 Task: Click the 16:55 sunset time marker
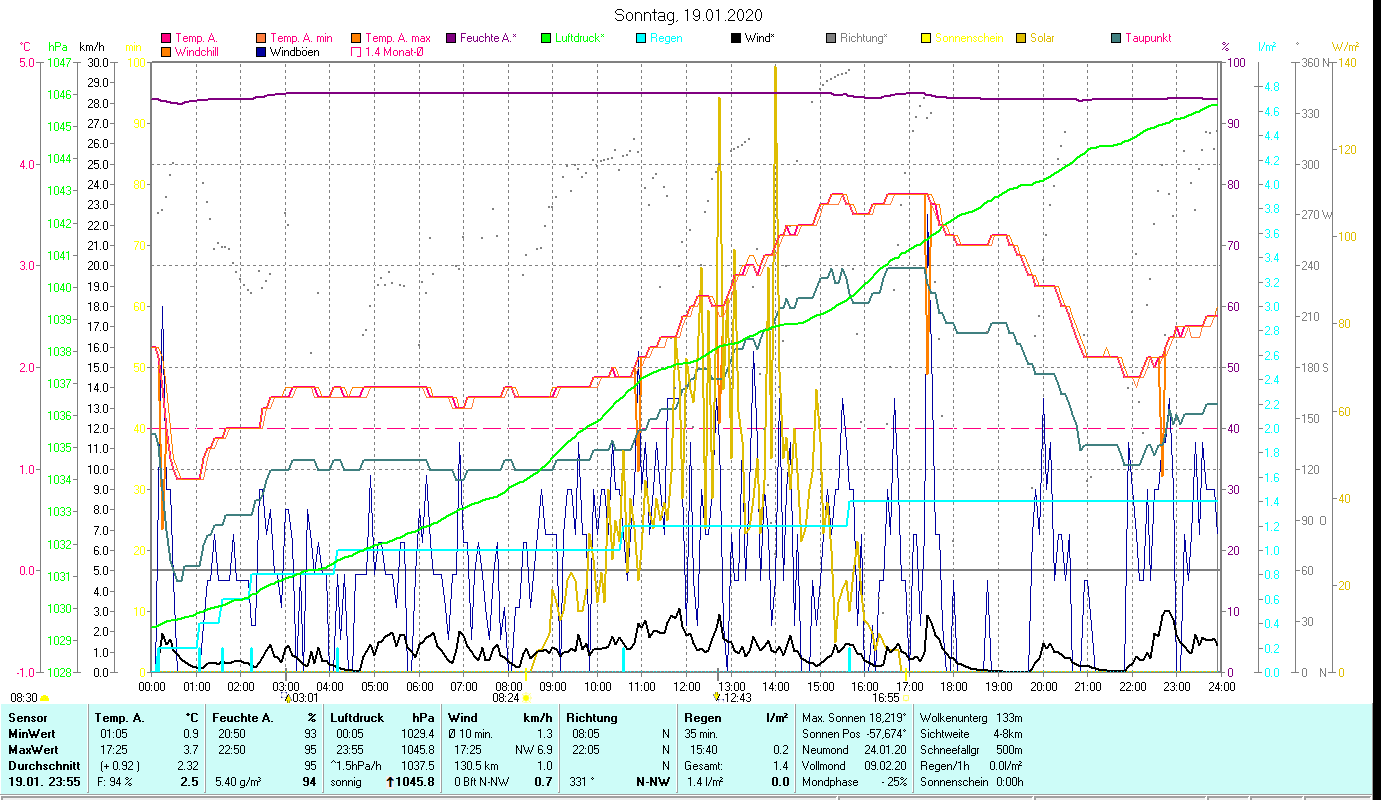tap(885, 698)
